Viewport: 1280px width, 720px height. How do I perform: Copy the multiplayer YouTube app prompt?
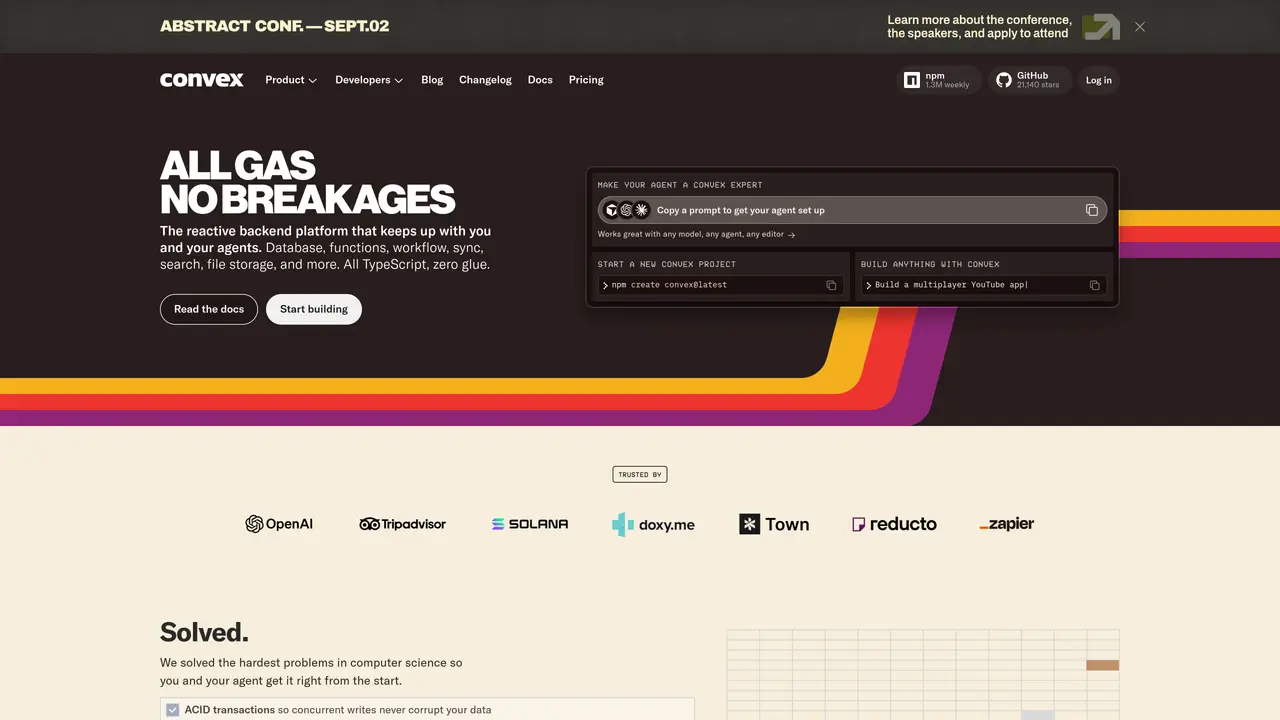pos(1094,285)
